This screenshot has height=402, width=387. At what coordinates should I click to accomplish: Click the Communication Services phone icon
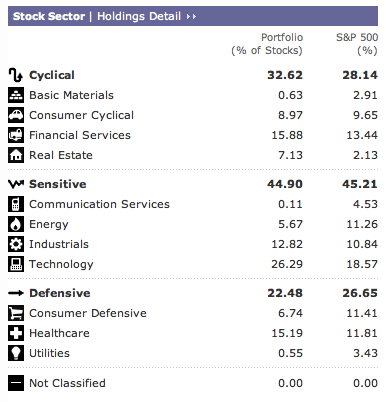pos(16,204)
